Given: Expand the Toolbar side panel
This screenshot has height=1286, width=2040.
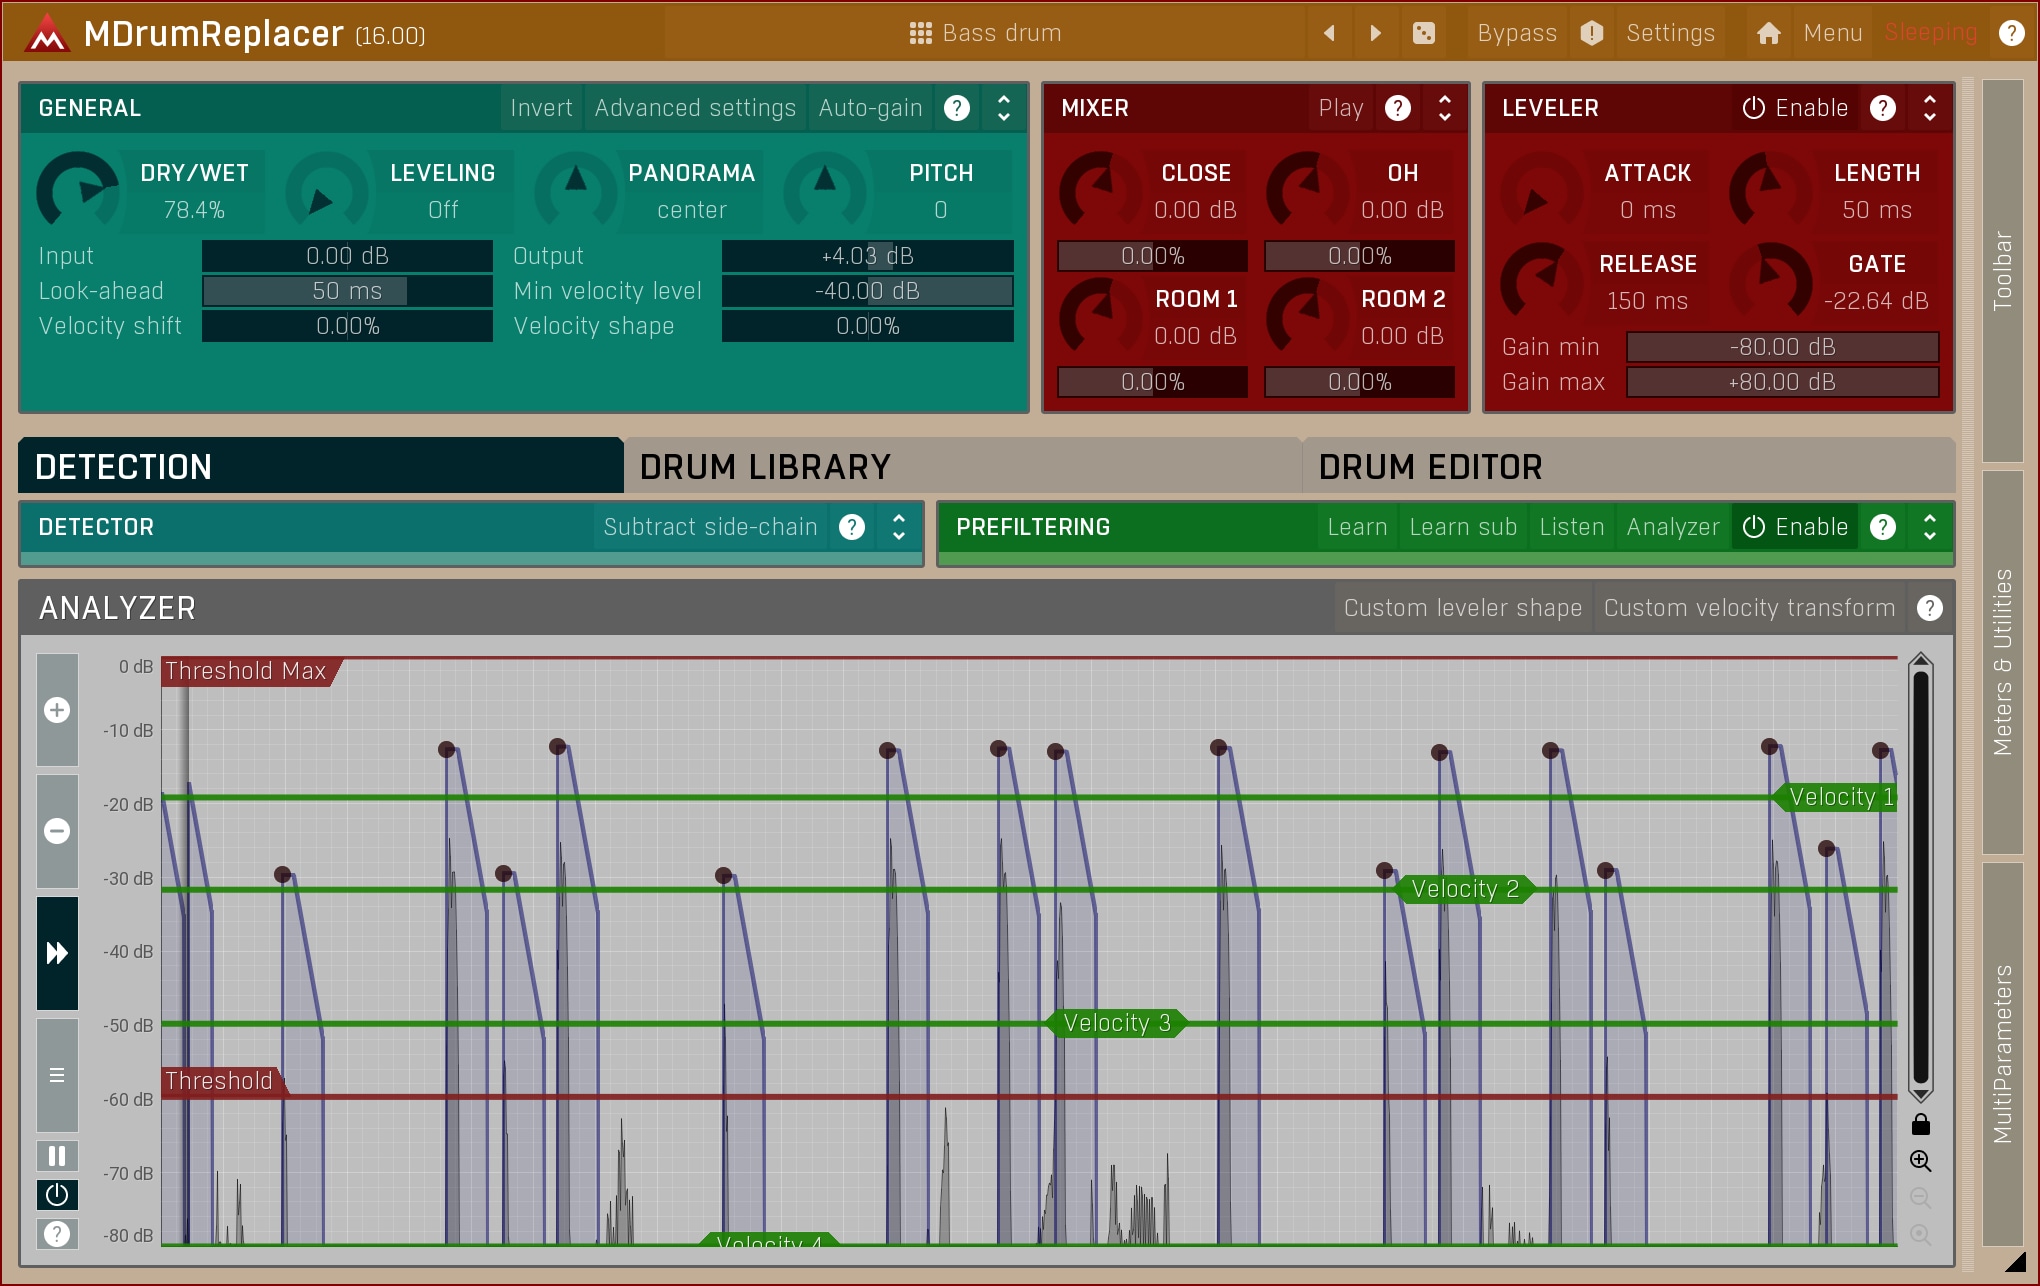Looking at the screenshot, I should [2002, 270].
